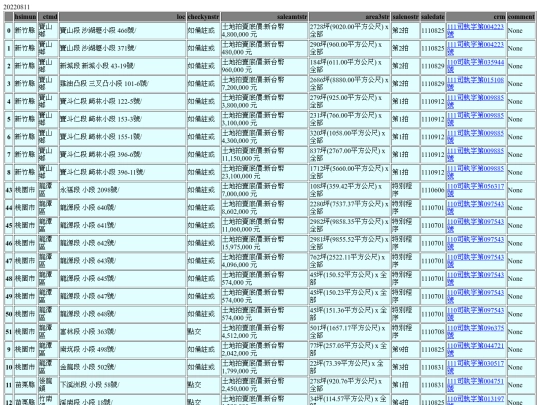
Task: Select location cell 寶山段 沙湖壢小段 371號
Action: (x=123, y=48)
